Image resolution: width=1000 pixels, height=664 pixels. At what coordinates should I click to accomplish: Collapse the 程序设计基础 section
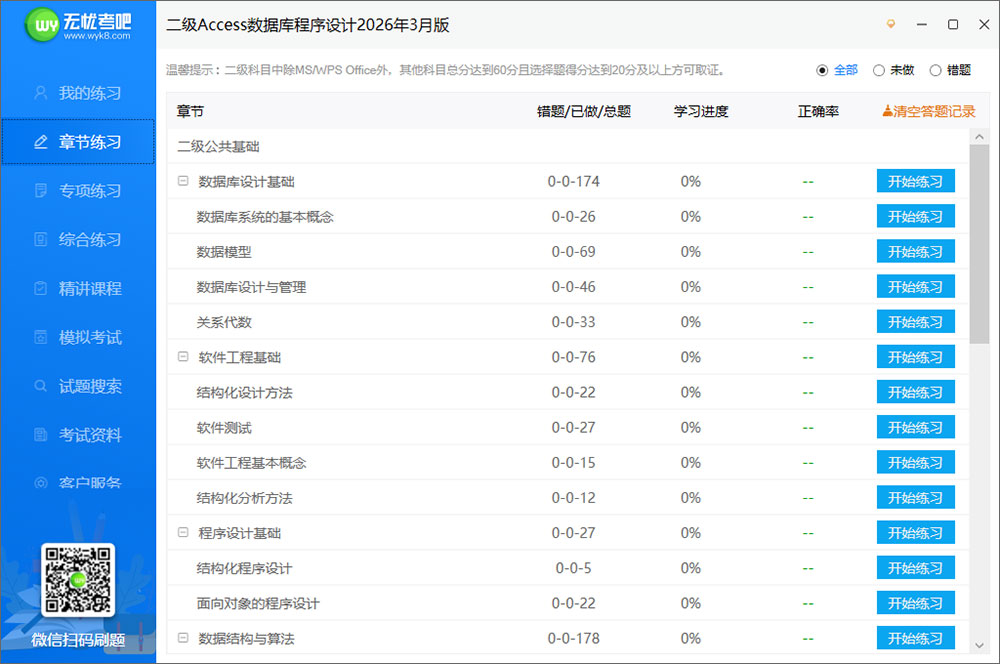tap(182, 532)
